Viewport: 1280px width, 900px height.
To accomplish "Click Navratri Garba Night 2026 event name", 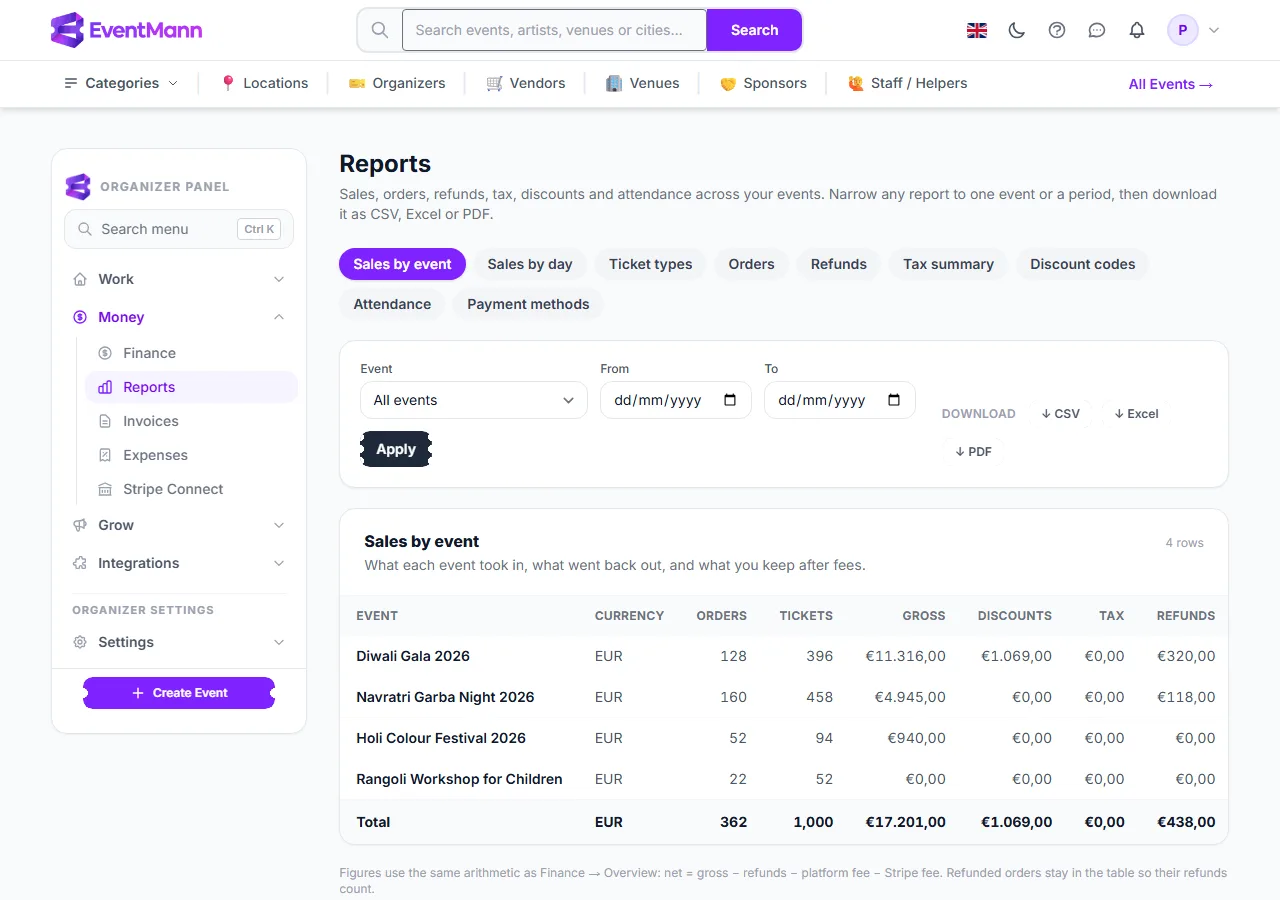I will pyautogui.click(x=445, y=697).
